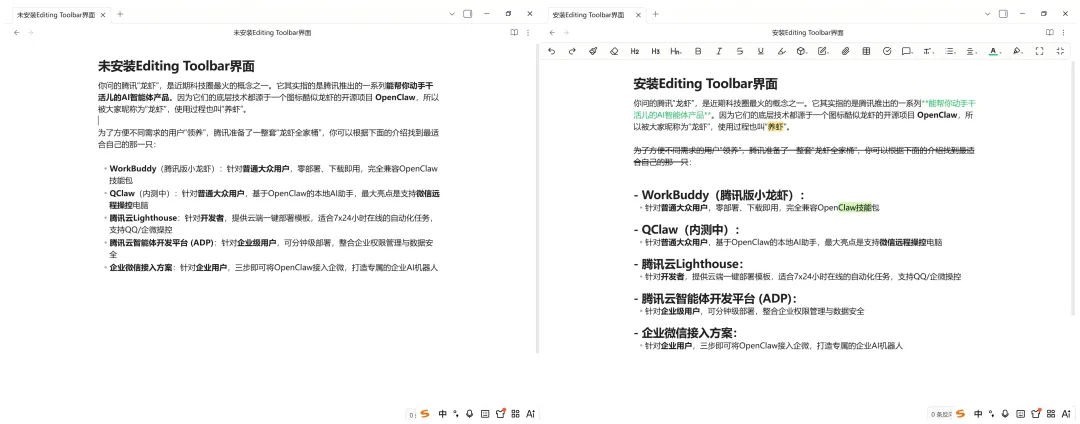The width and height of the screenshot is (1080, 424).
Task: Open the text alignment dropdown
Action: coord(971,51)
